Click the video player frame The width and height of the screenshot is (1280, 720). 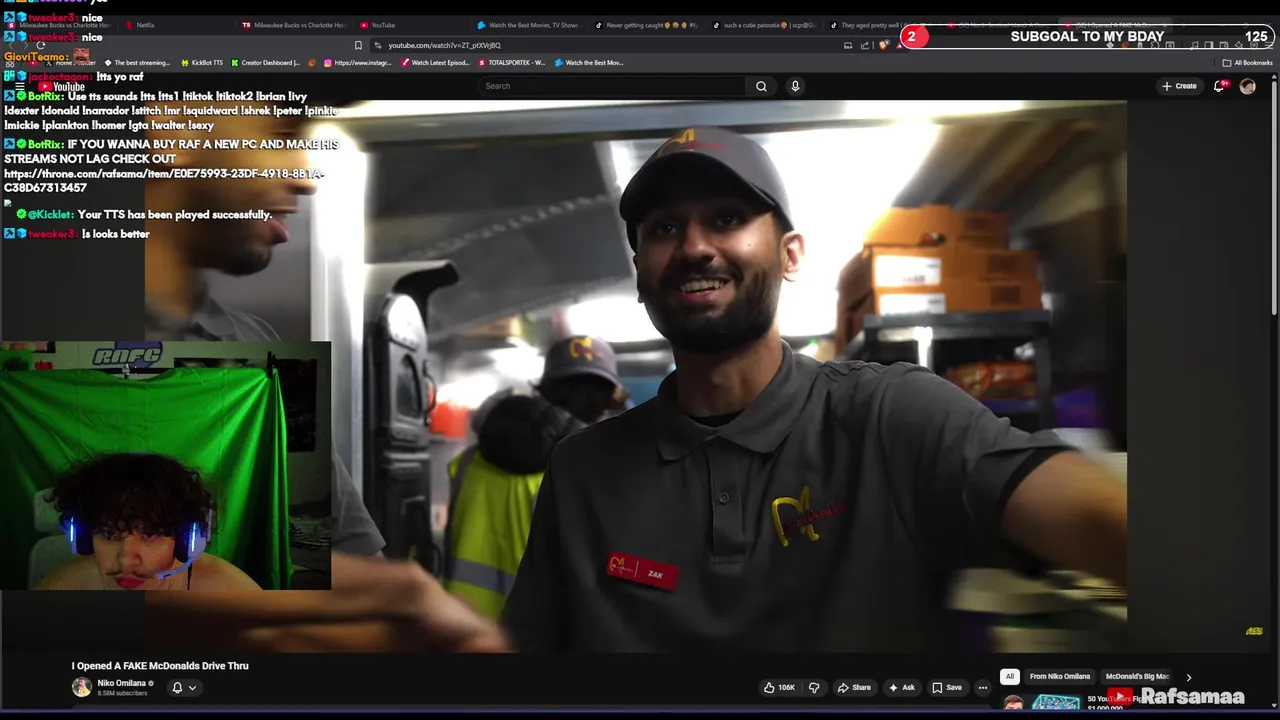coord(636,376)
